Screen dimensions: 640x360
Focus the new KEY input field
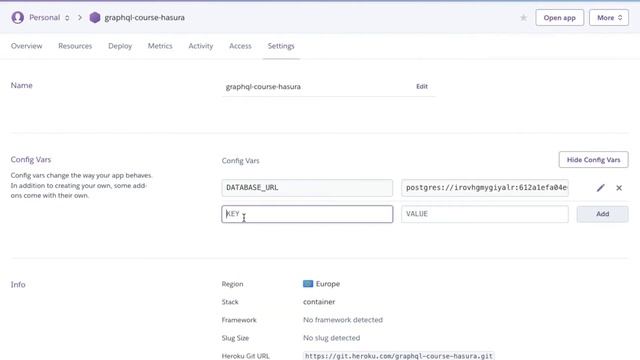(307, 214)
